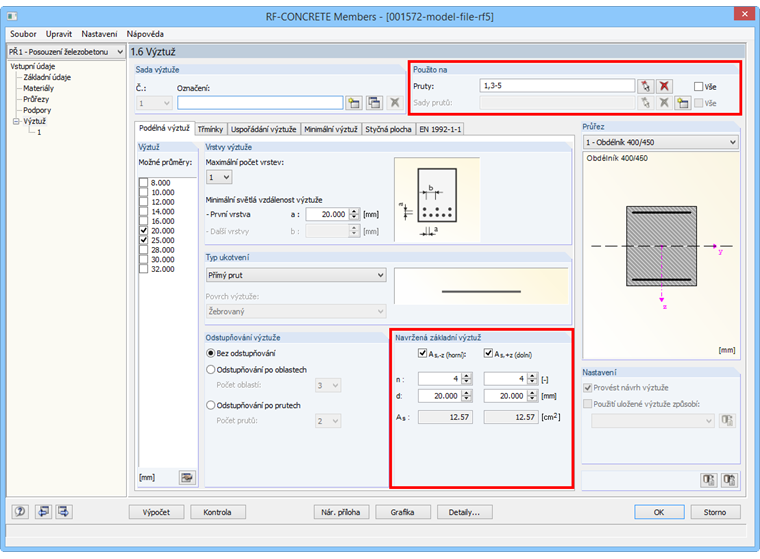This screenshot has height=559, width=760.
Task: Click První vrstva spacing field 20.000
Action: pos(327,214)
